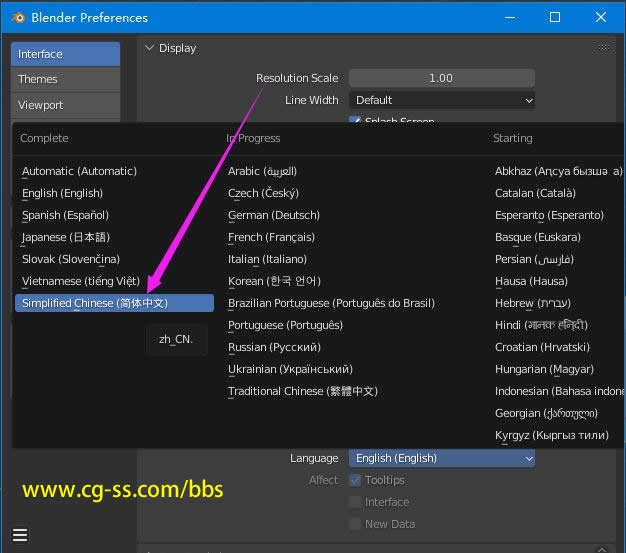Enable the Interface translation checkbox
The image size is (626, 553).
coord(356,502)
